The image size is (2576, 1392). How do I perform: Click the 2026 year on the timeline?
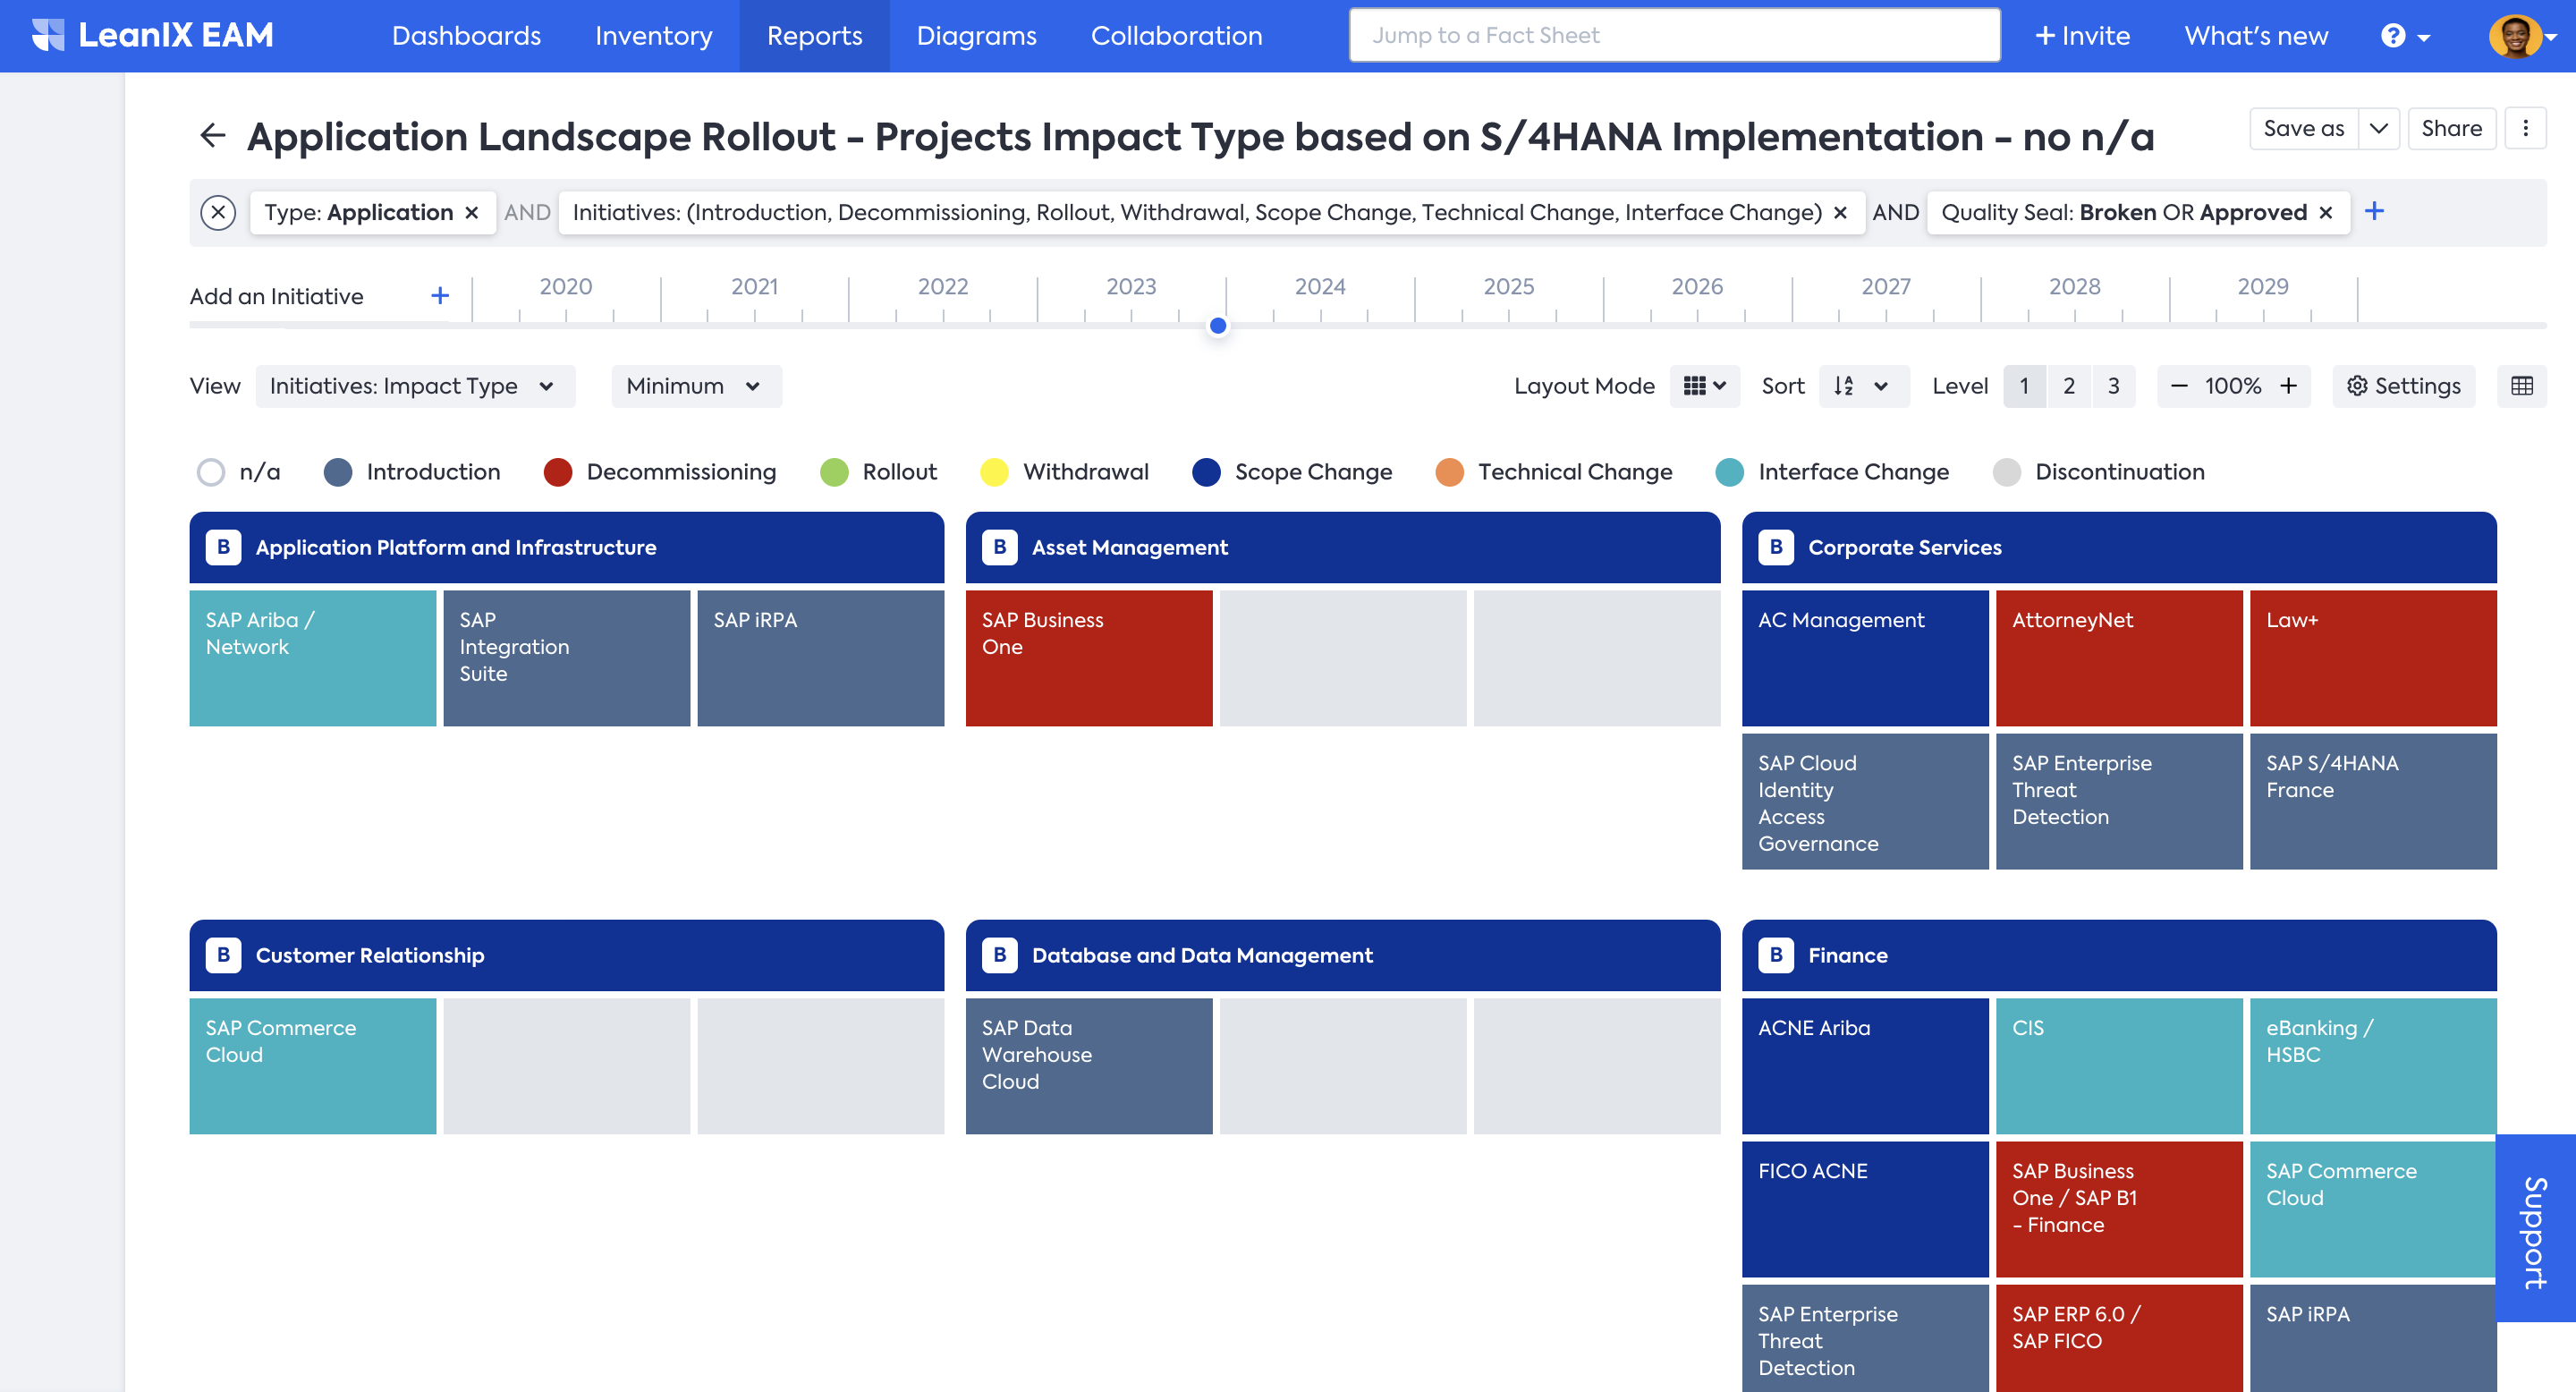point(1697,287)
